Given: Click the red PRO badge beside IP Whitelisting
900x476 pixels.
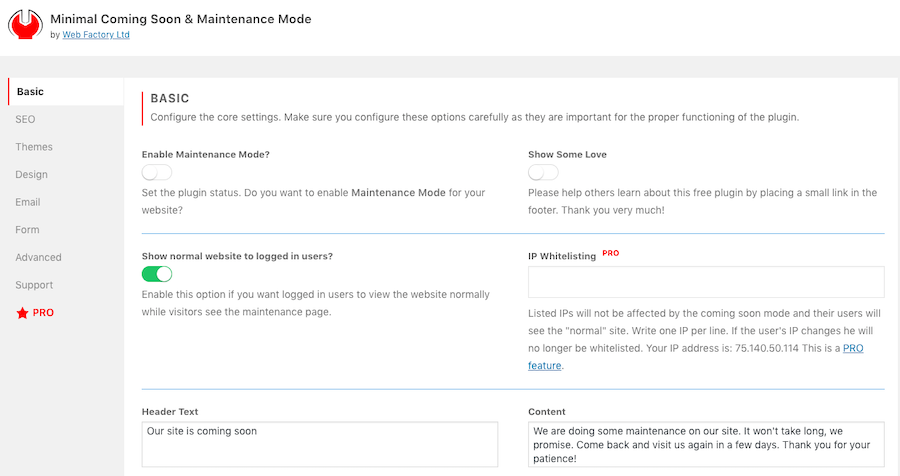Looking at the screenshot, I should click(x=611, y=254).
